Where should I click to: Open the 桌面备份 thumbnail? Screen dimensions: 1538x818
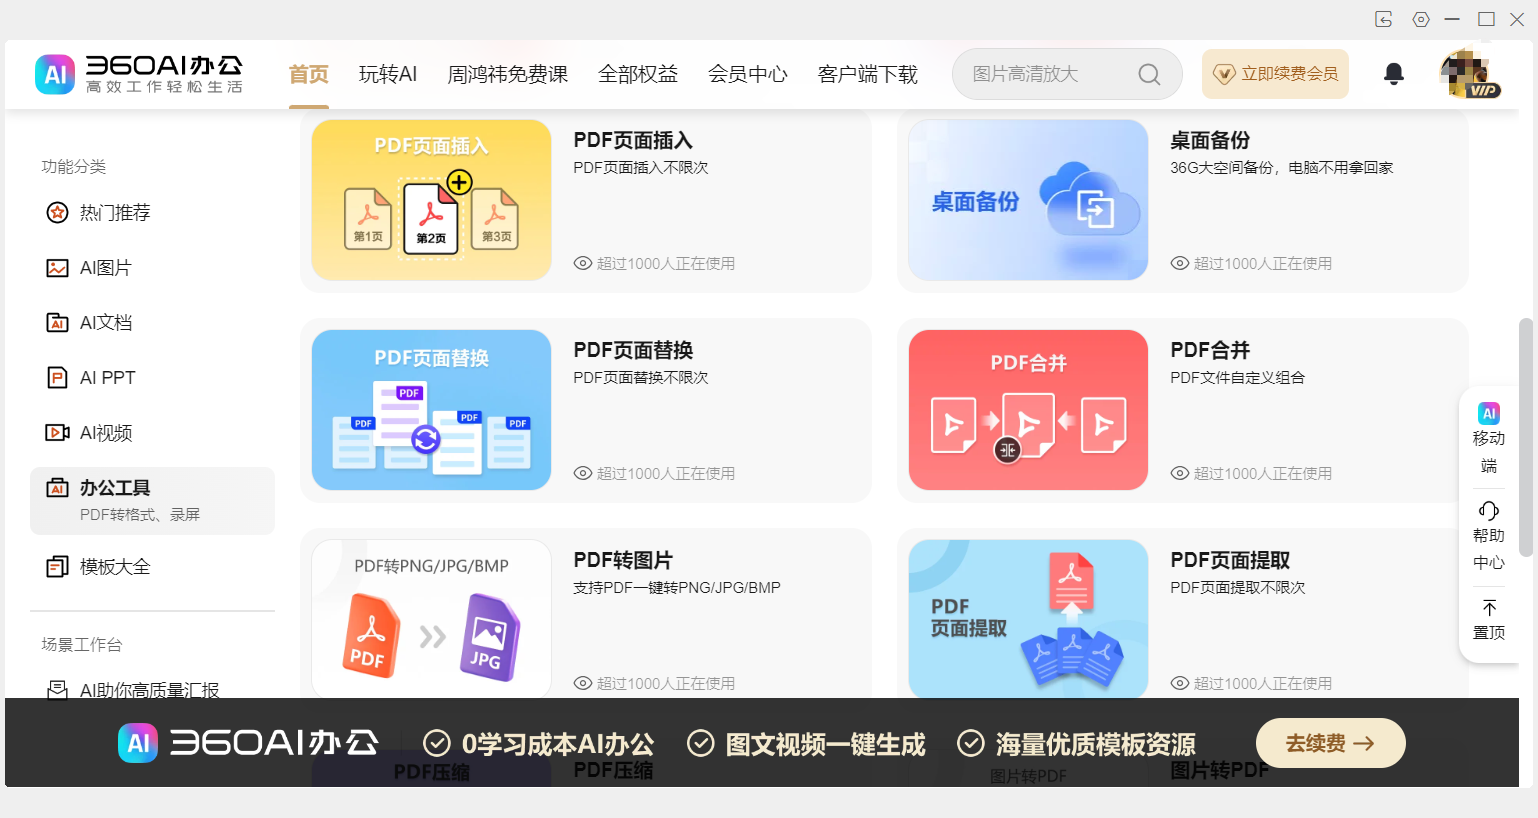[1028, 200]
